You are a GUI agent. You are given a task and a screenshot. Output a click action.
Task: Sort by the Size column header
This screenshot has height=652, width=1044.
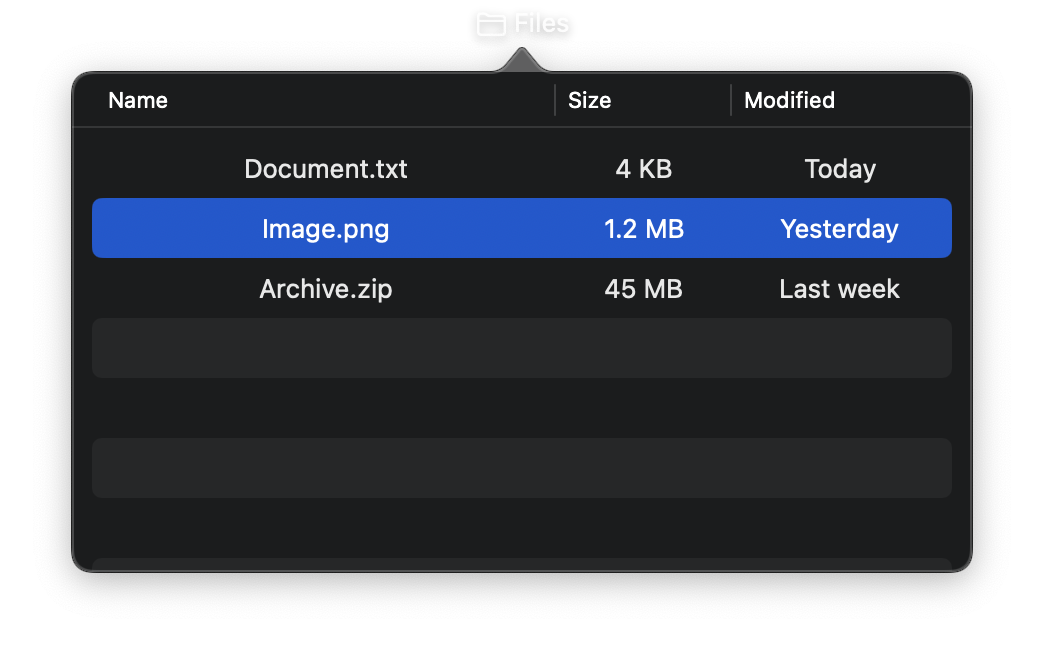pyautogui.click(x=589, y=101)
